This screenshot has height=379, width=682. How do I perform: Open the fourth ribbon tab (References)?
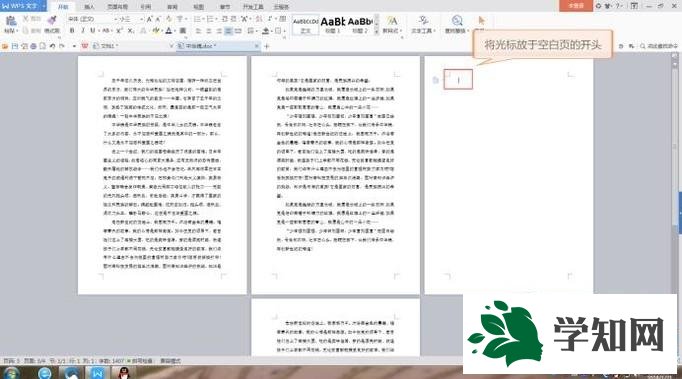[x=146, y=7]
